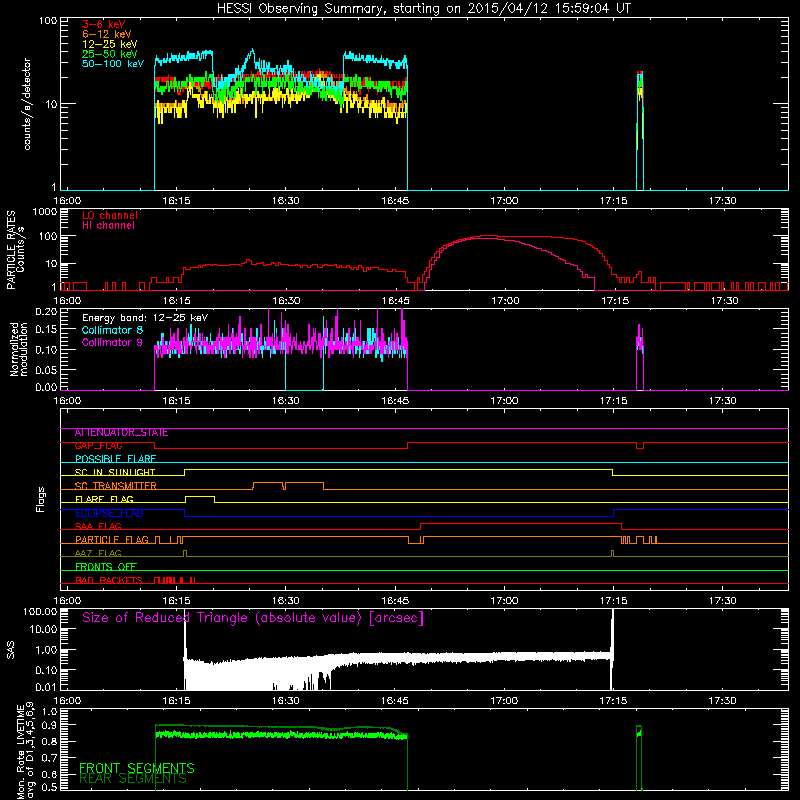Click the SC_TRANSMITTER flag label
Viewport: 800px width, 800px height.
coord(115,486)
